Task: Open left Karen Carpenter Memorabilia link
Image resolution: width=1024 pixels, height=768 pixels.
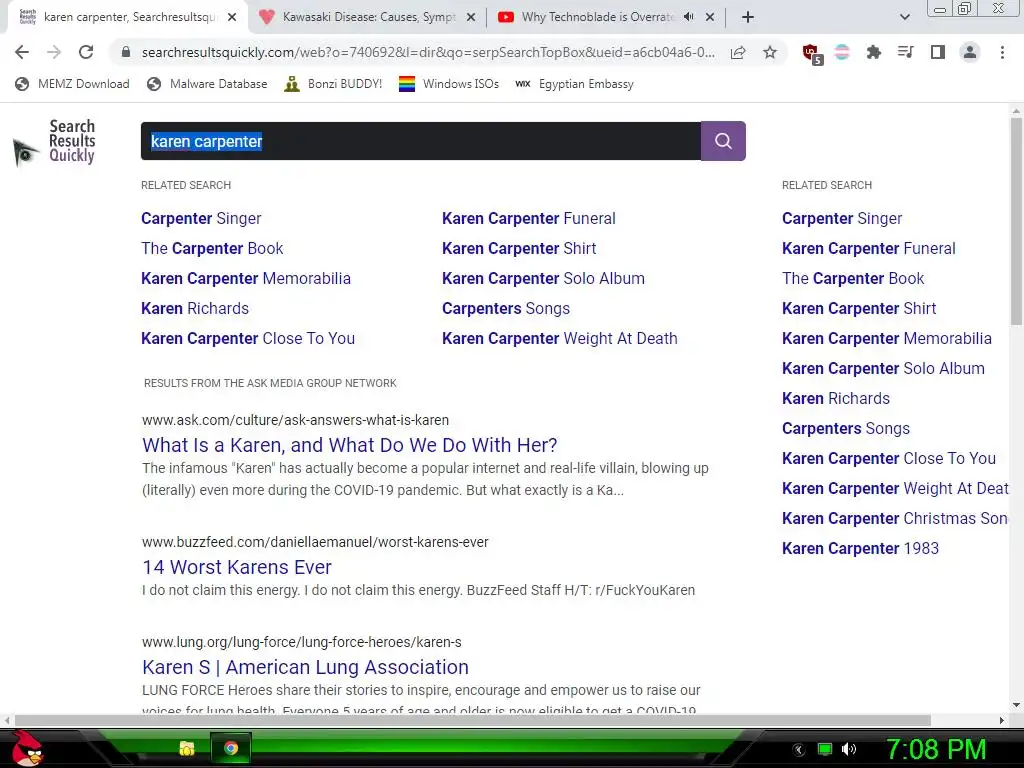Action: coord(246,278)
